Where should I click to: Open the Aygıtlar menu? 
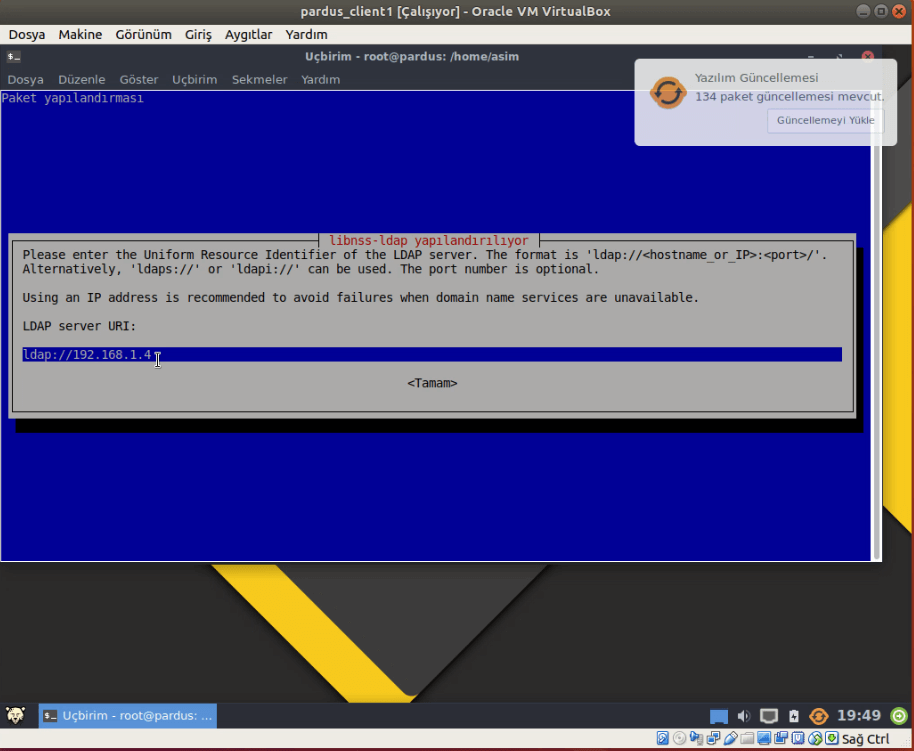point(248,34)
